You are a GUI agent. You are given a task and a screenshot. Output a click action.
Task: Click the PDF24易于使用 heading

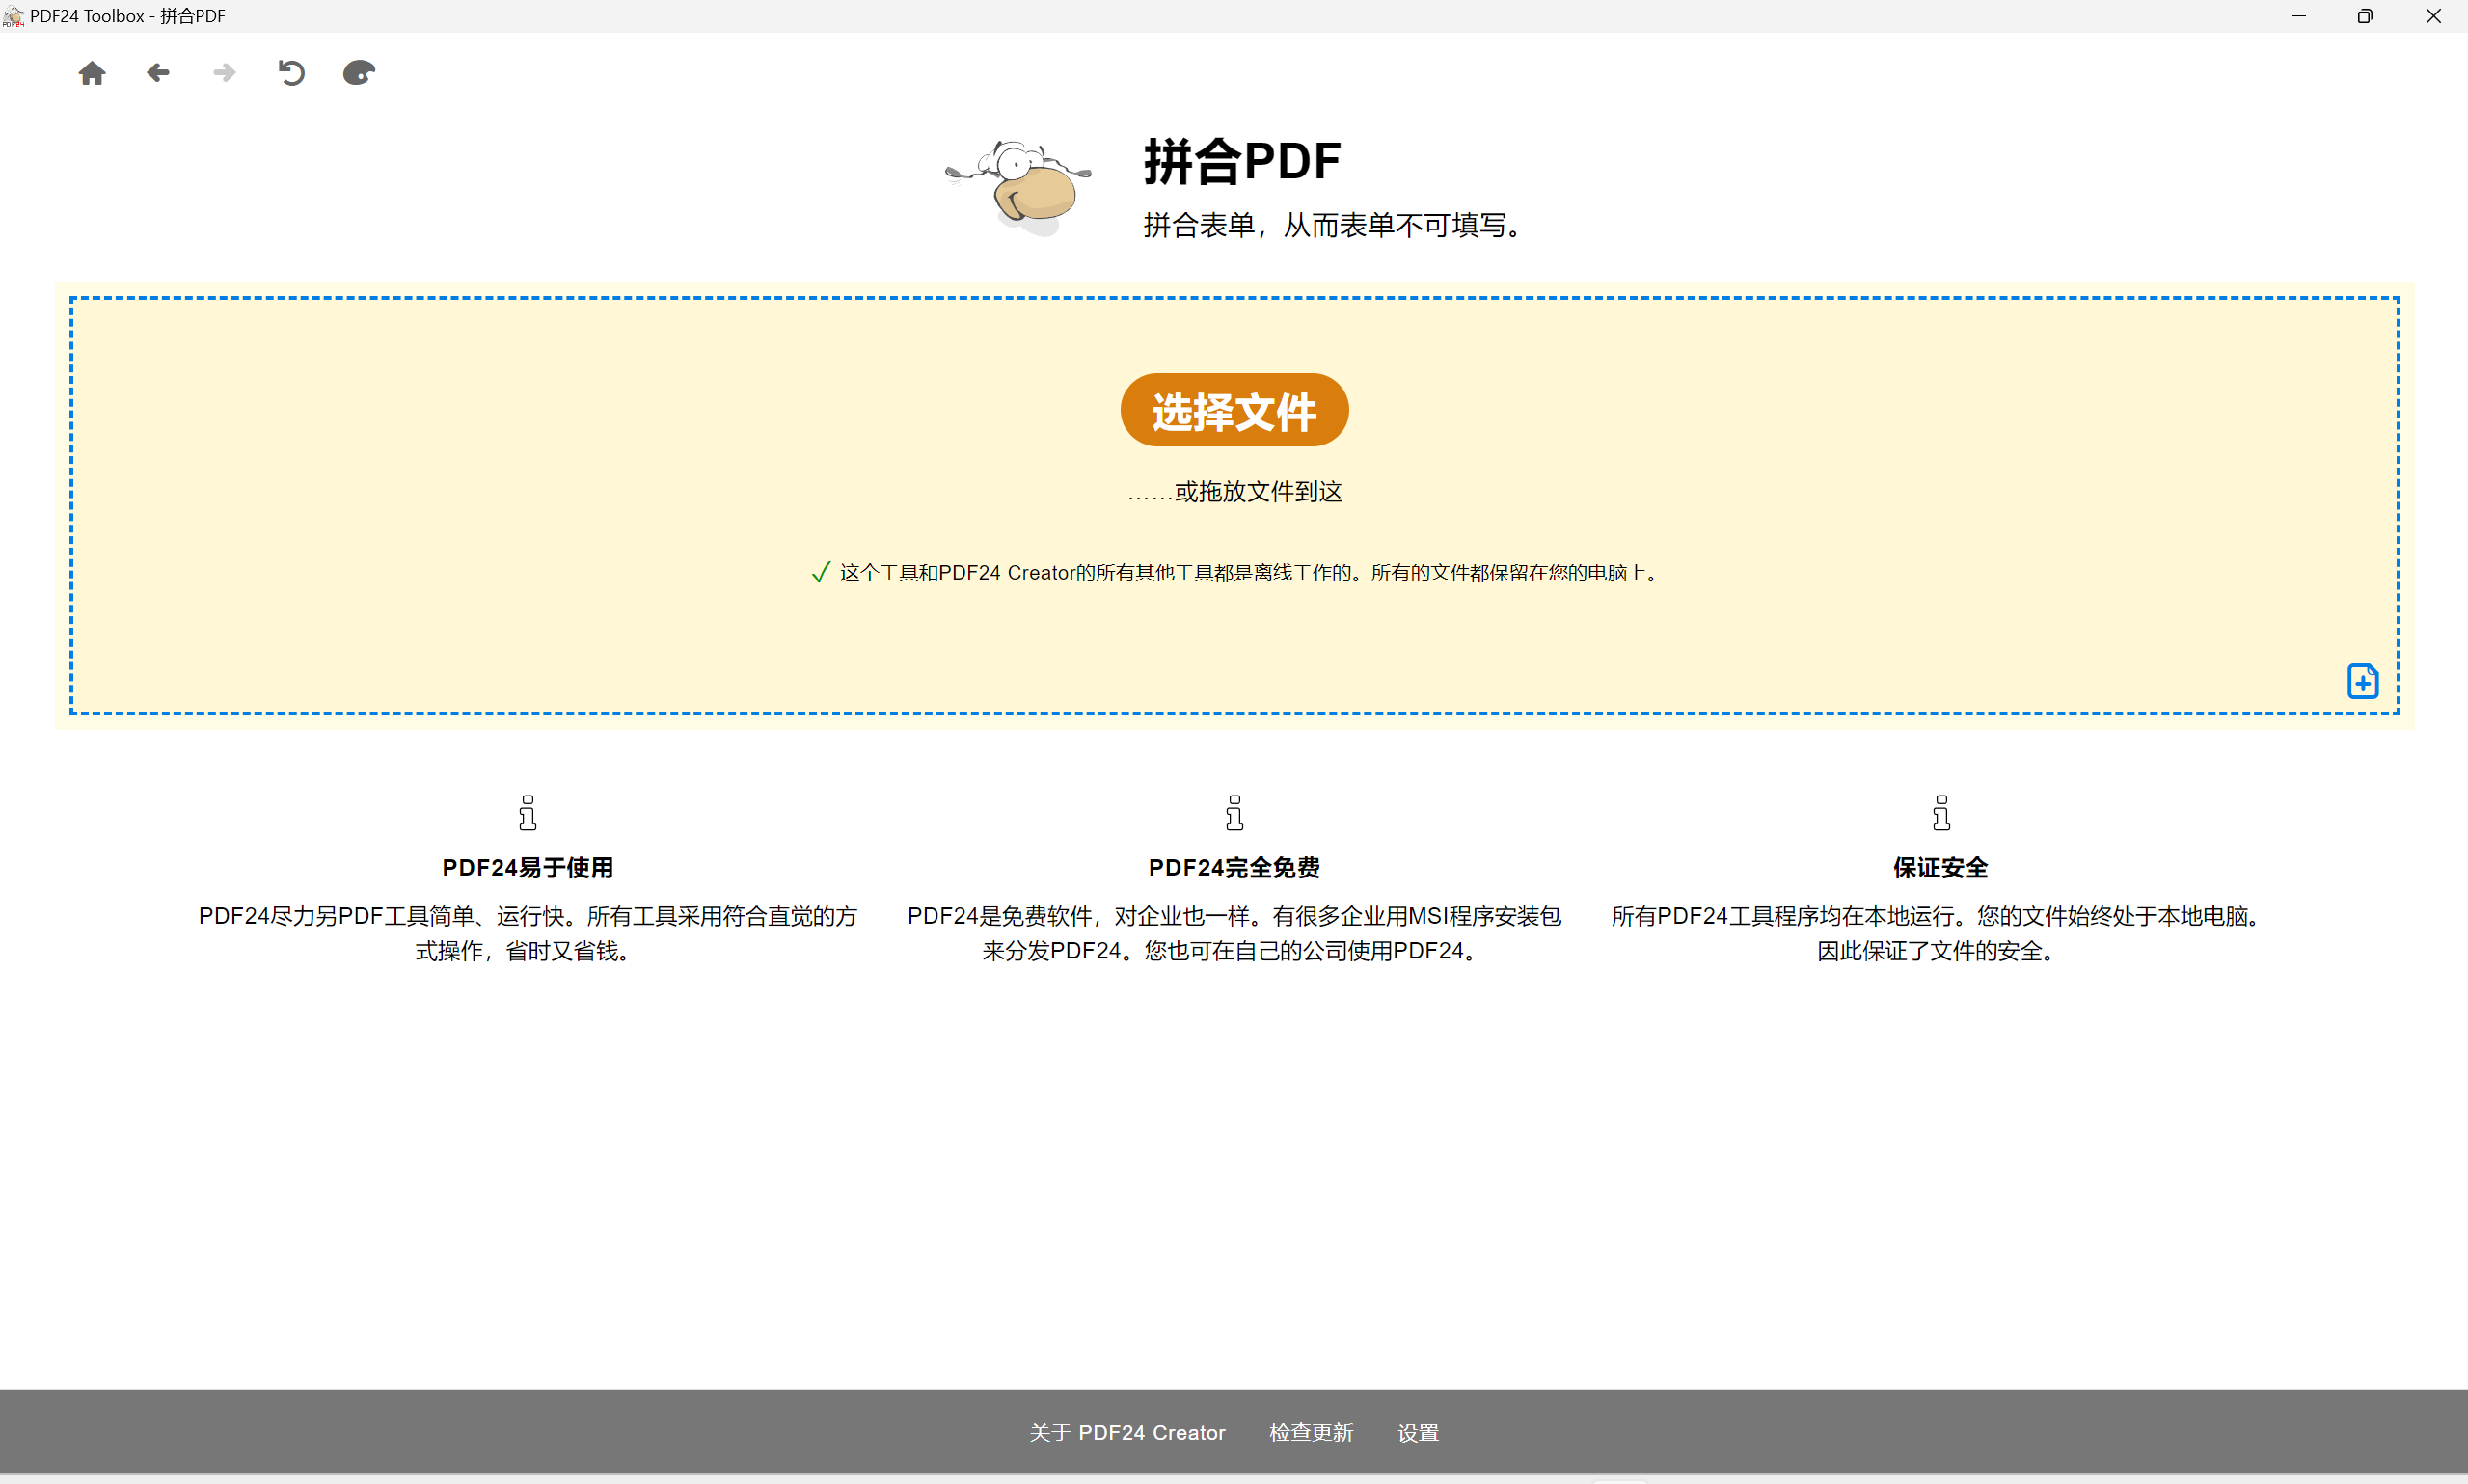coord(528,868)
